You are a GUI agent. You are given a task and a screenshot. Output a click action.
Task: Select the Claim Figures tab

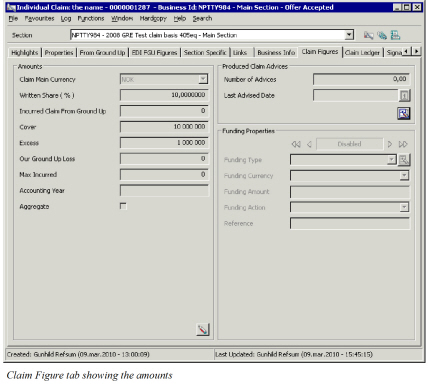pyautogui.click(x=320, y=52)
